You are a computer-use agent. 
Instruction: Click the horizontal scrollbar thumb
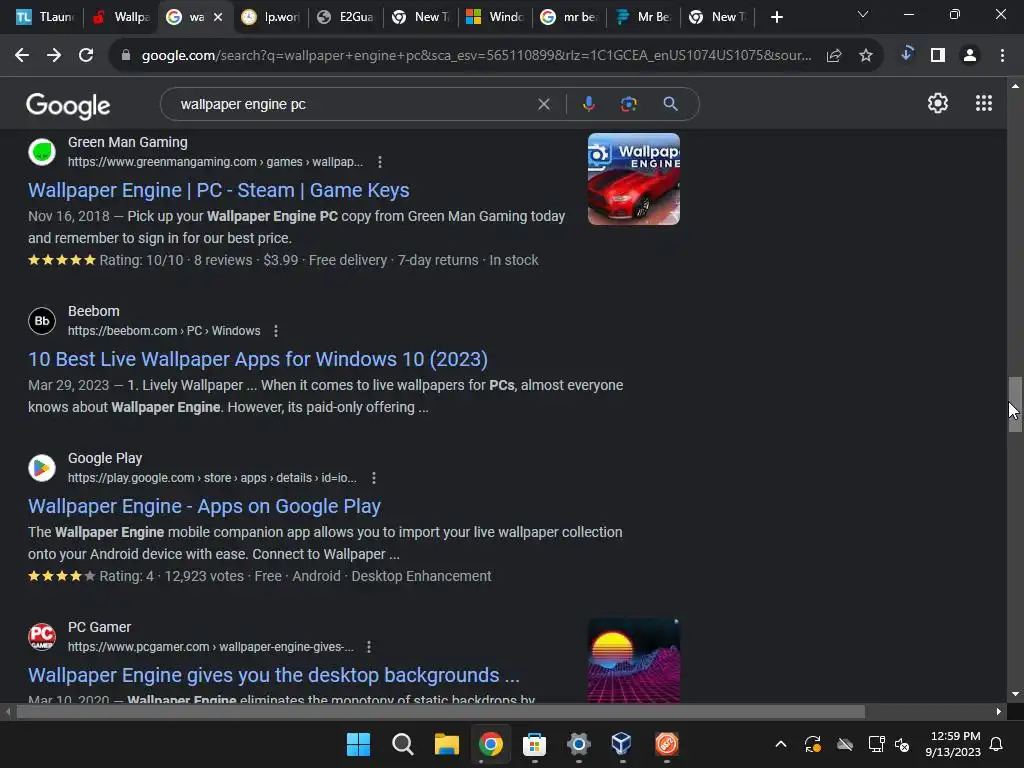tap(441, 711)
